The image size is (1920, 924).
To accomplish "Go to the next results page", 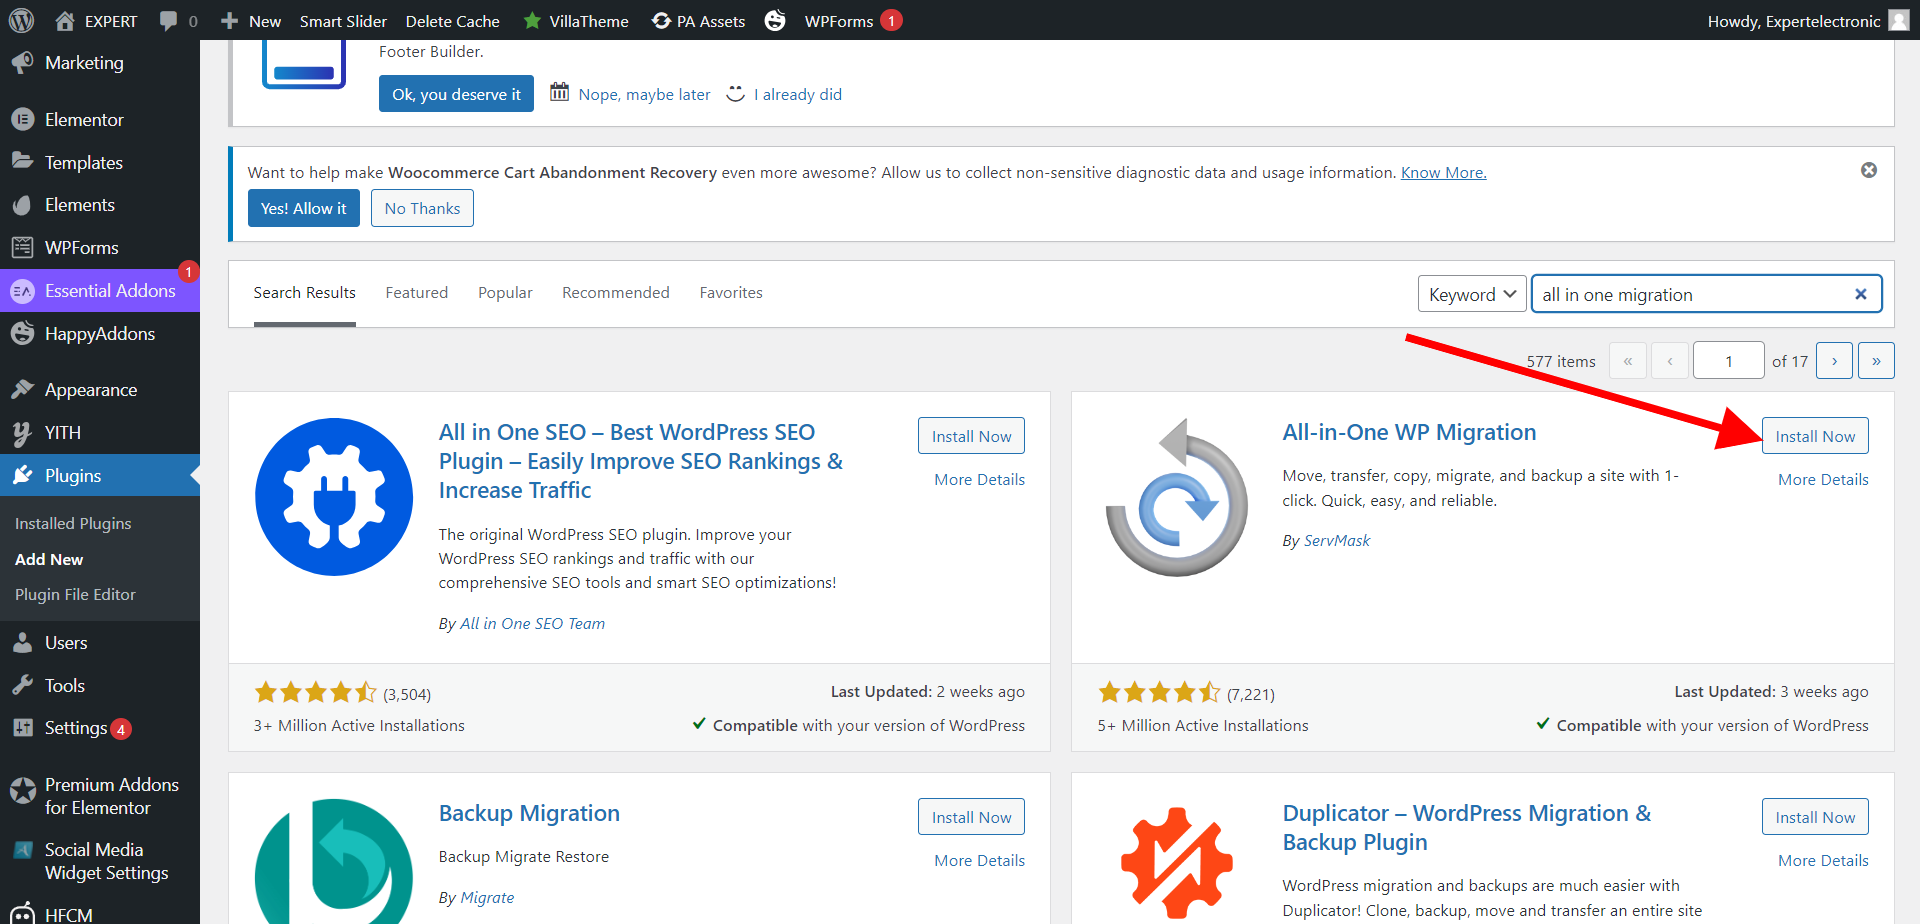I will (1834, 361).
